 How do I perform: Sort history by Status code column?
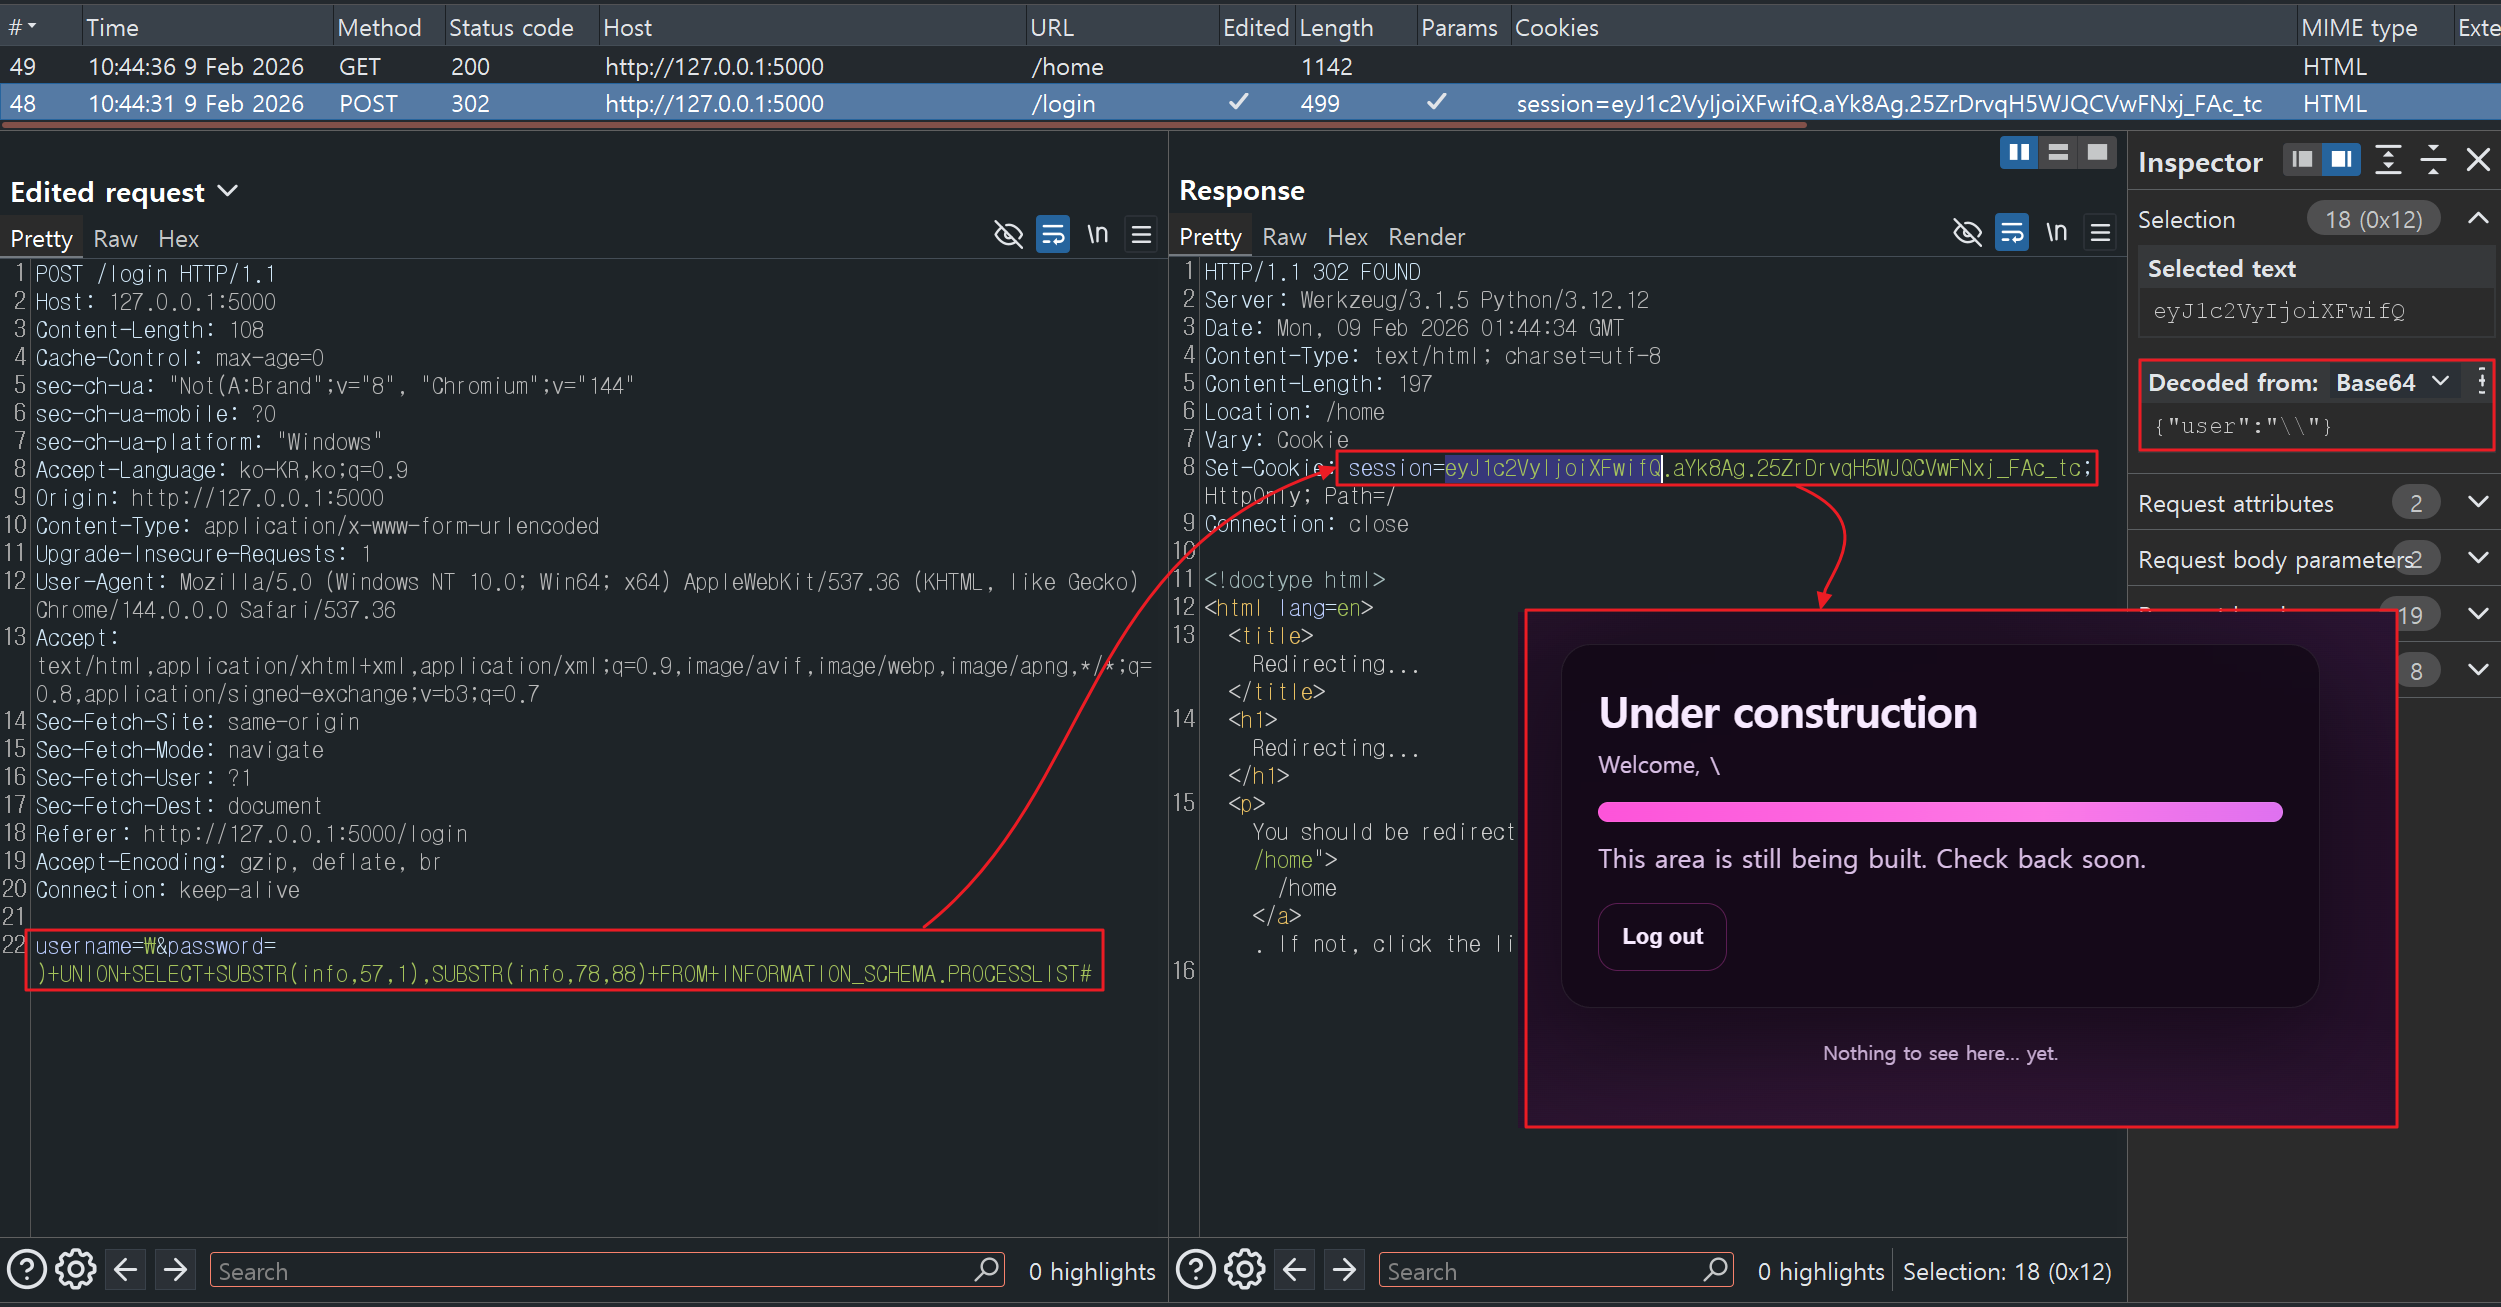click(x=510, y=28)
